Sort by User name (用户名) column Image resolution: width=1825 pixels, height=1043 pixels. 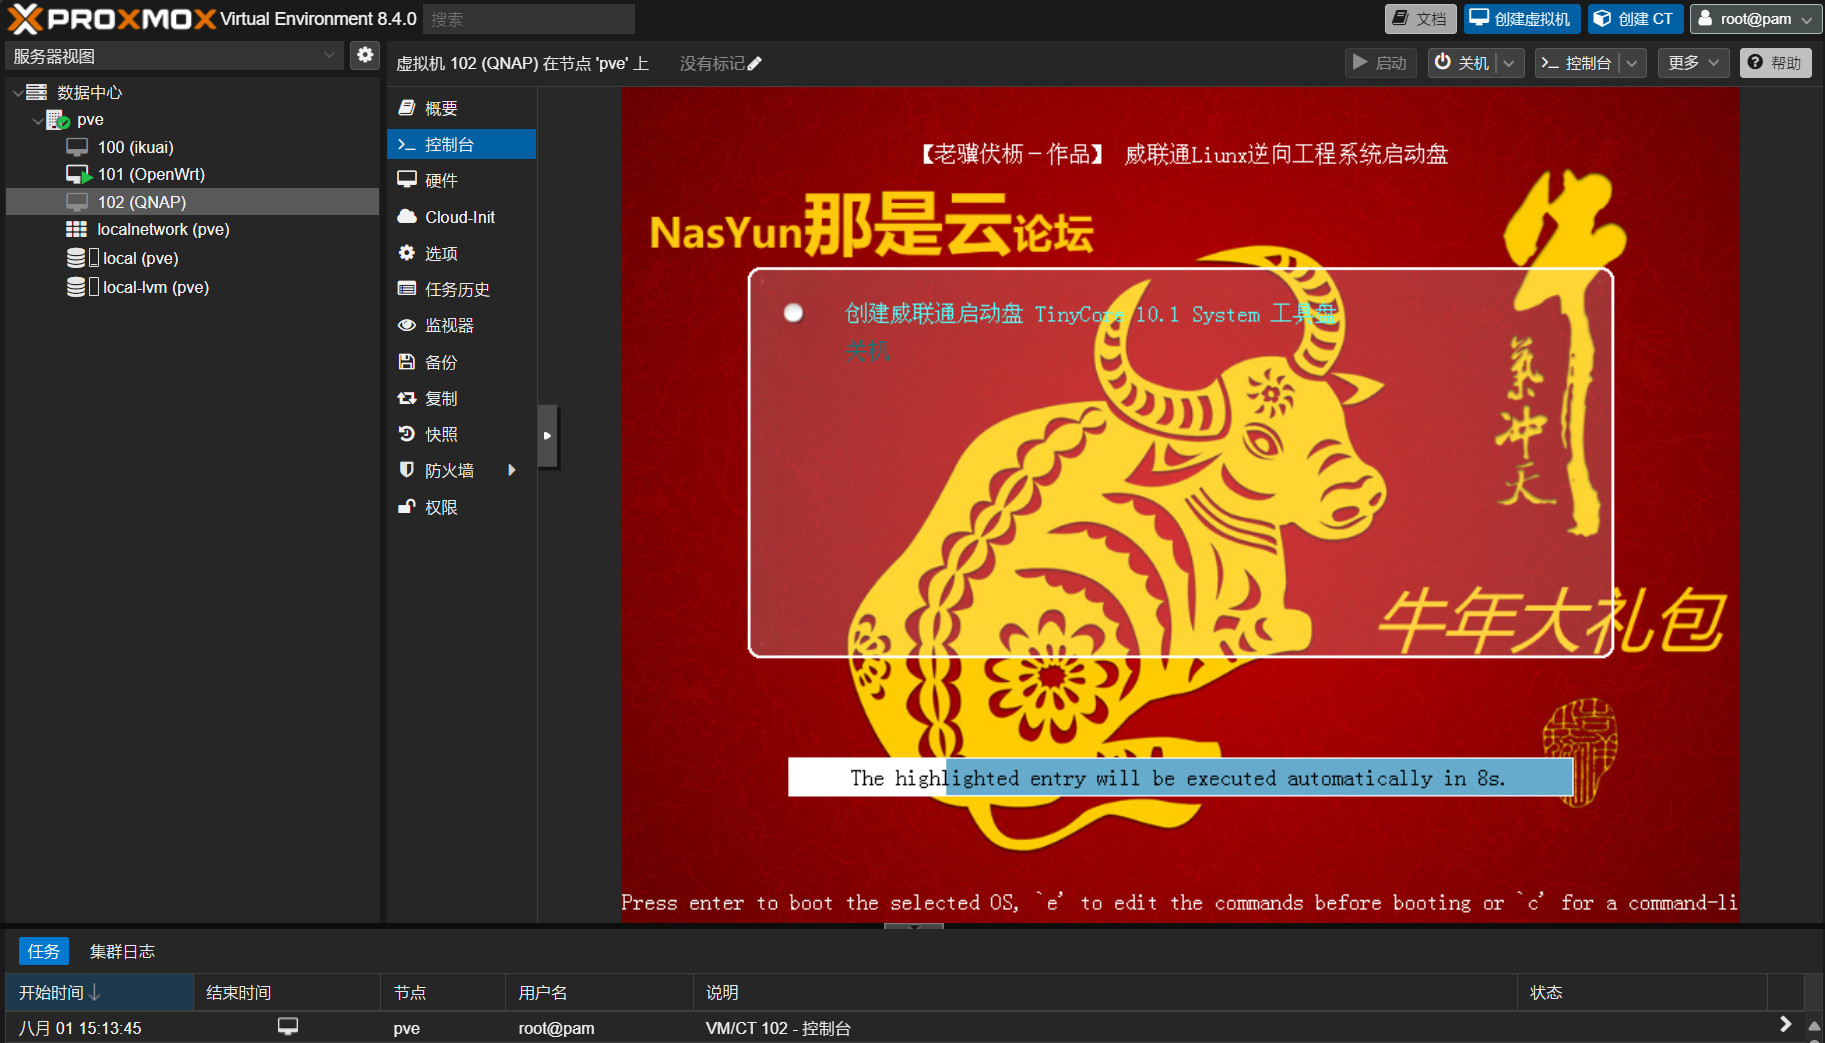[x=599, y=993]
